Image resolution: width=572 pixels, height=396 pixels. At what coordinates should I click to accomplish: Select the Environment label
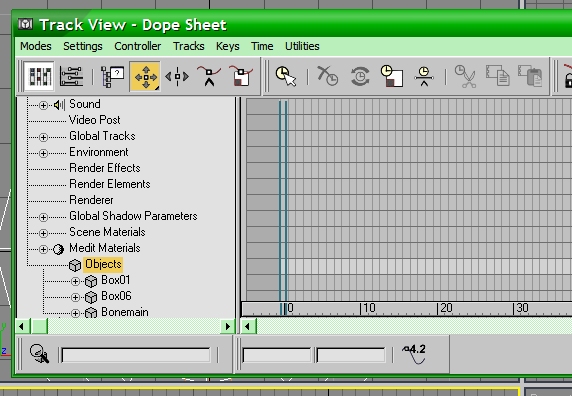[x=98, y=152]
